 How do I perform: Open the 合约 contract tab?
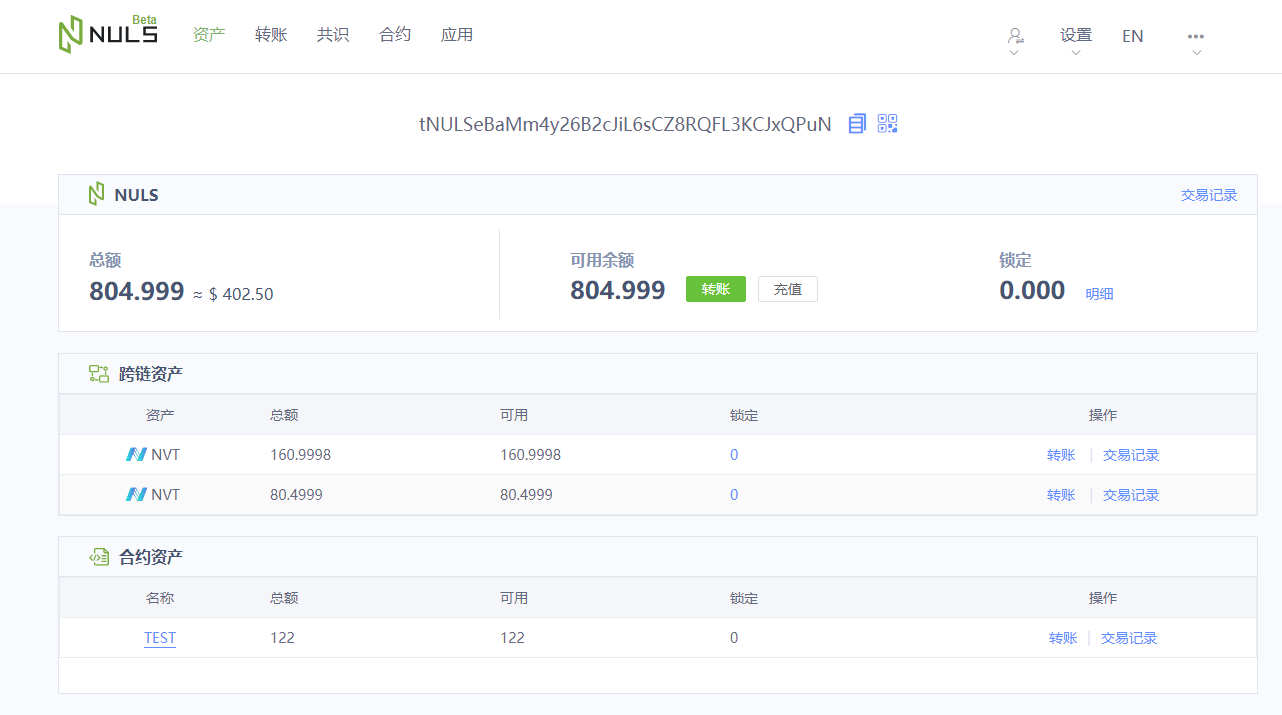395,35
